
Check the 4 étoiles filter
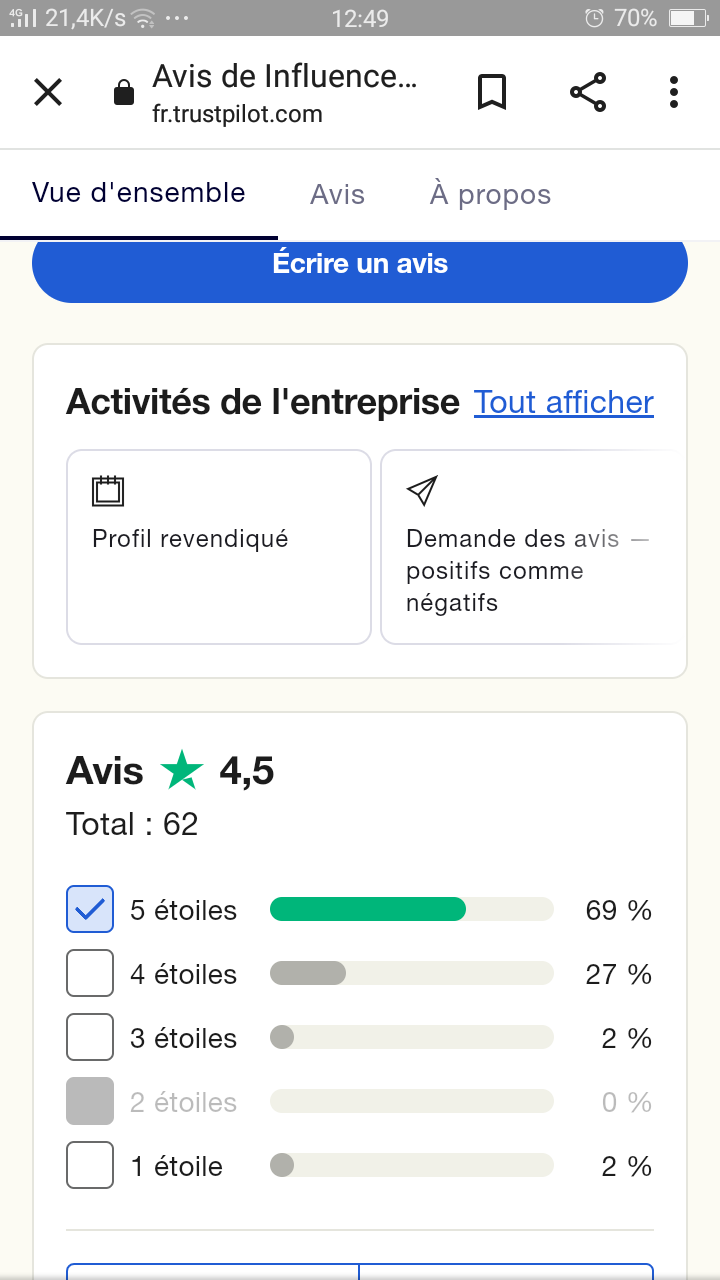click(90, 974)
